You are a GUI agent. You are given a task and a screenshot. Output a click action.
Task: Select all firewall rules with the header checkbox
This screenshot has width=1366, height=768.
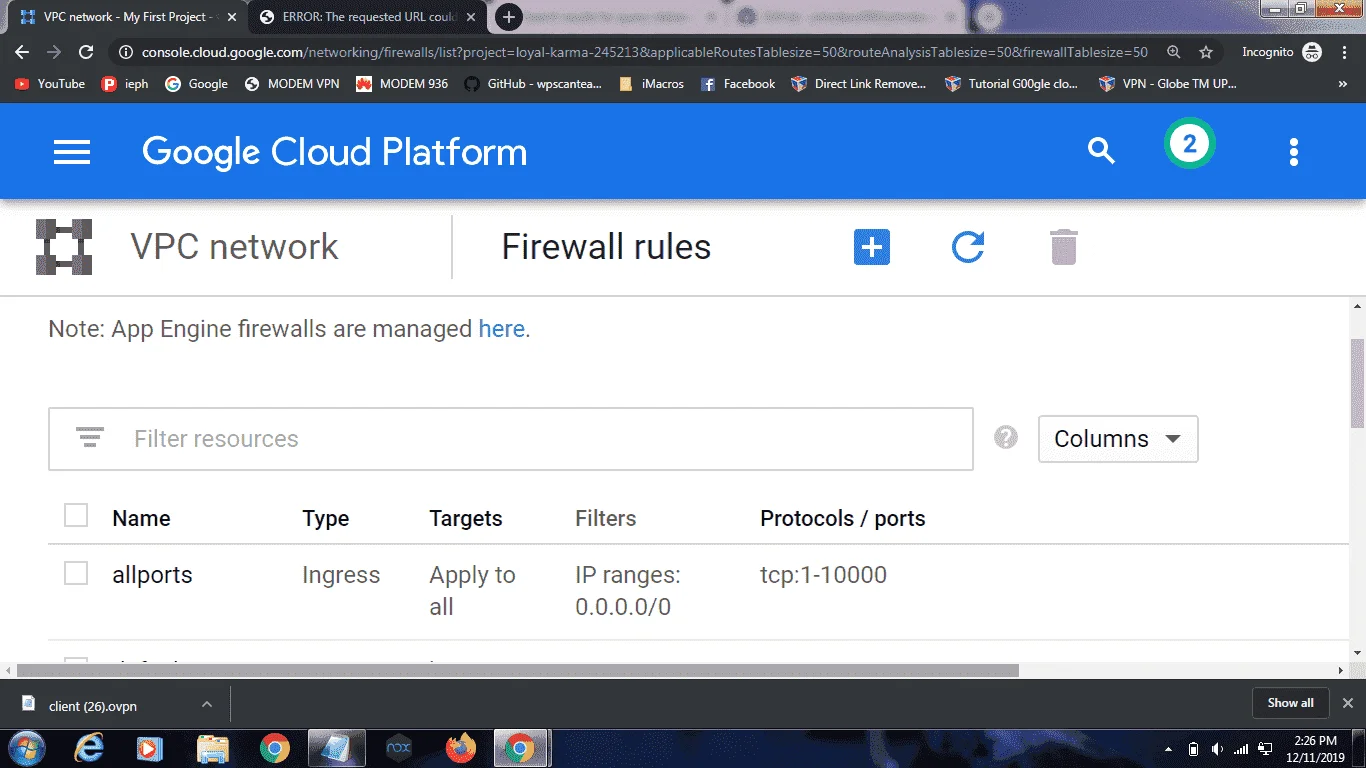coord(76,516)
